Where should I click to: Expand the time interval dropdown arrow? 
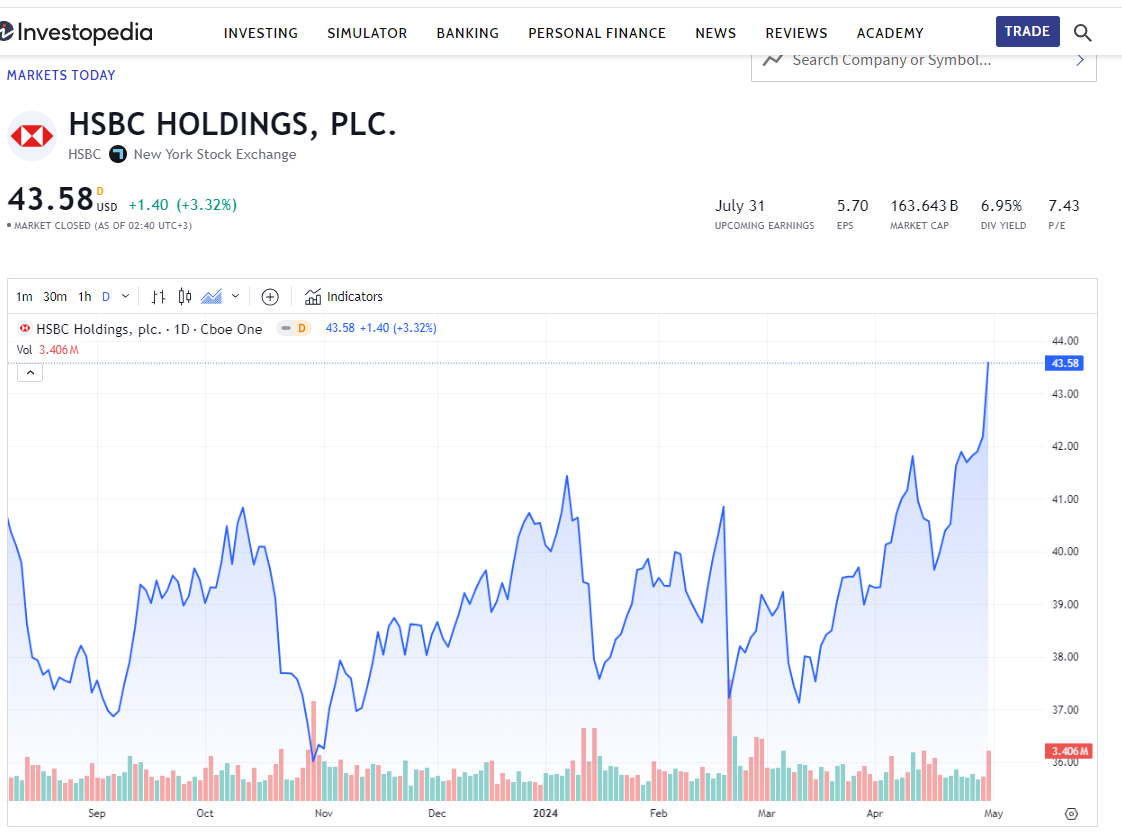coord(125,296)
